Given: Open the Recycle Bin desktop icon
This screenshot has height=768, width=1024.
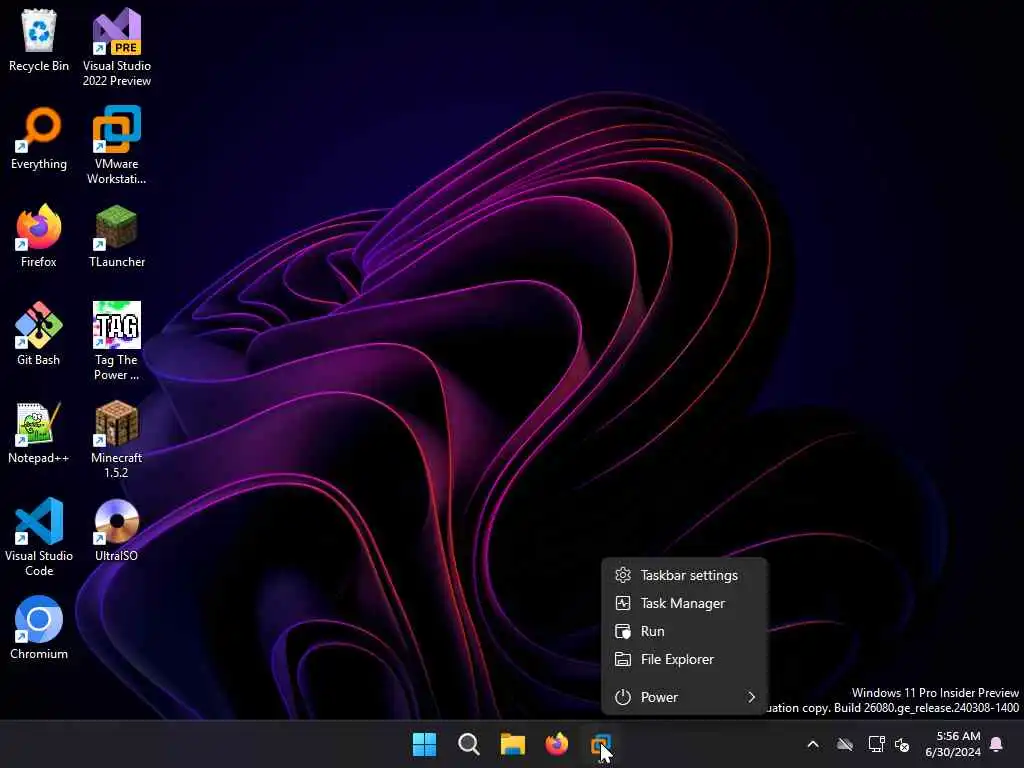Looking at the screenshot, I should tap(39, 40).
